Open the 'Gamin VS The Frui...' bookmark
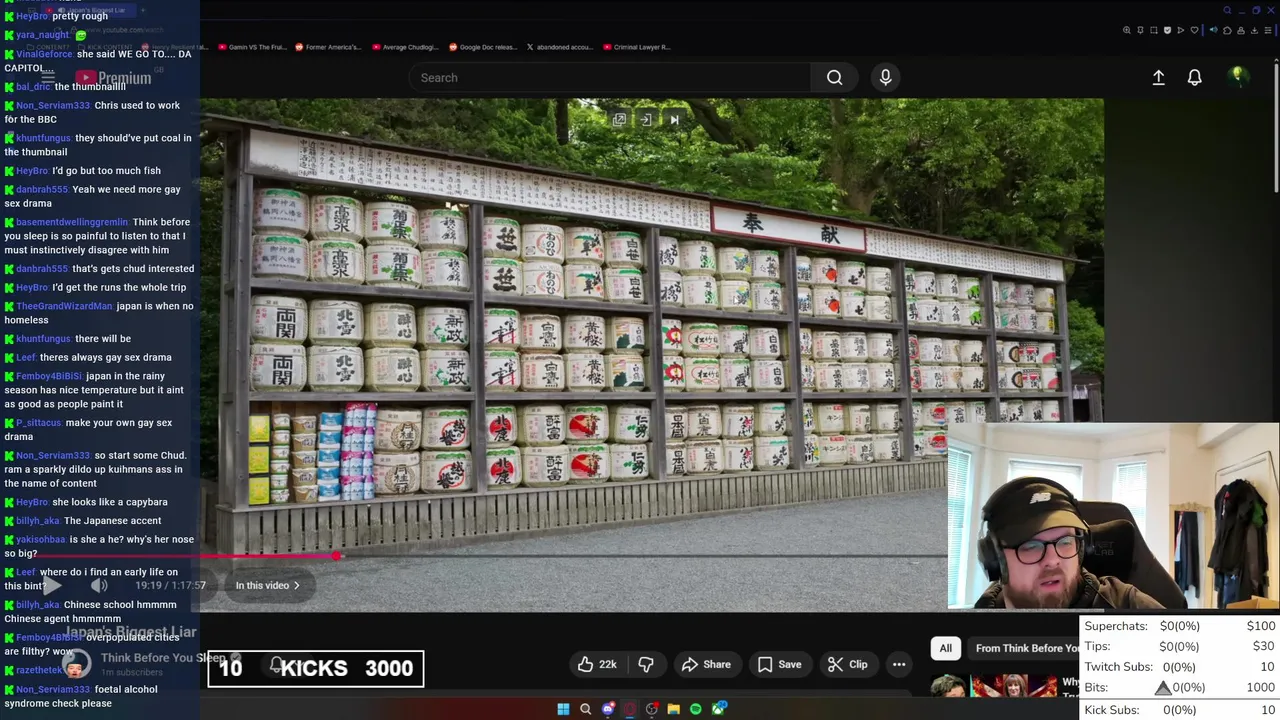Viewport: 1280px width, 720px height. tap(251, 47)
